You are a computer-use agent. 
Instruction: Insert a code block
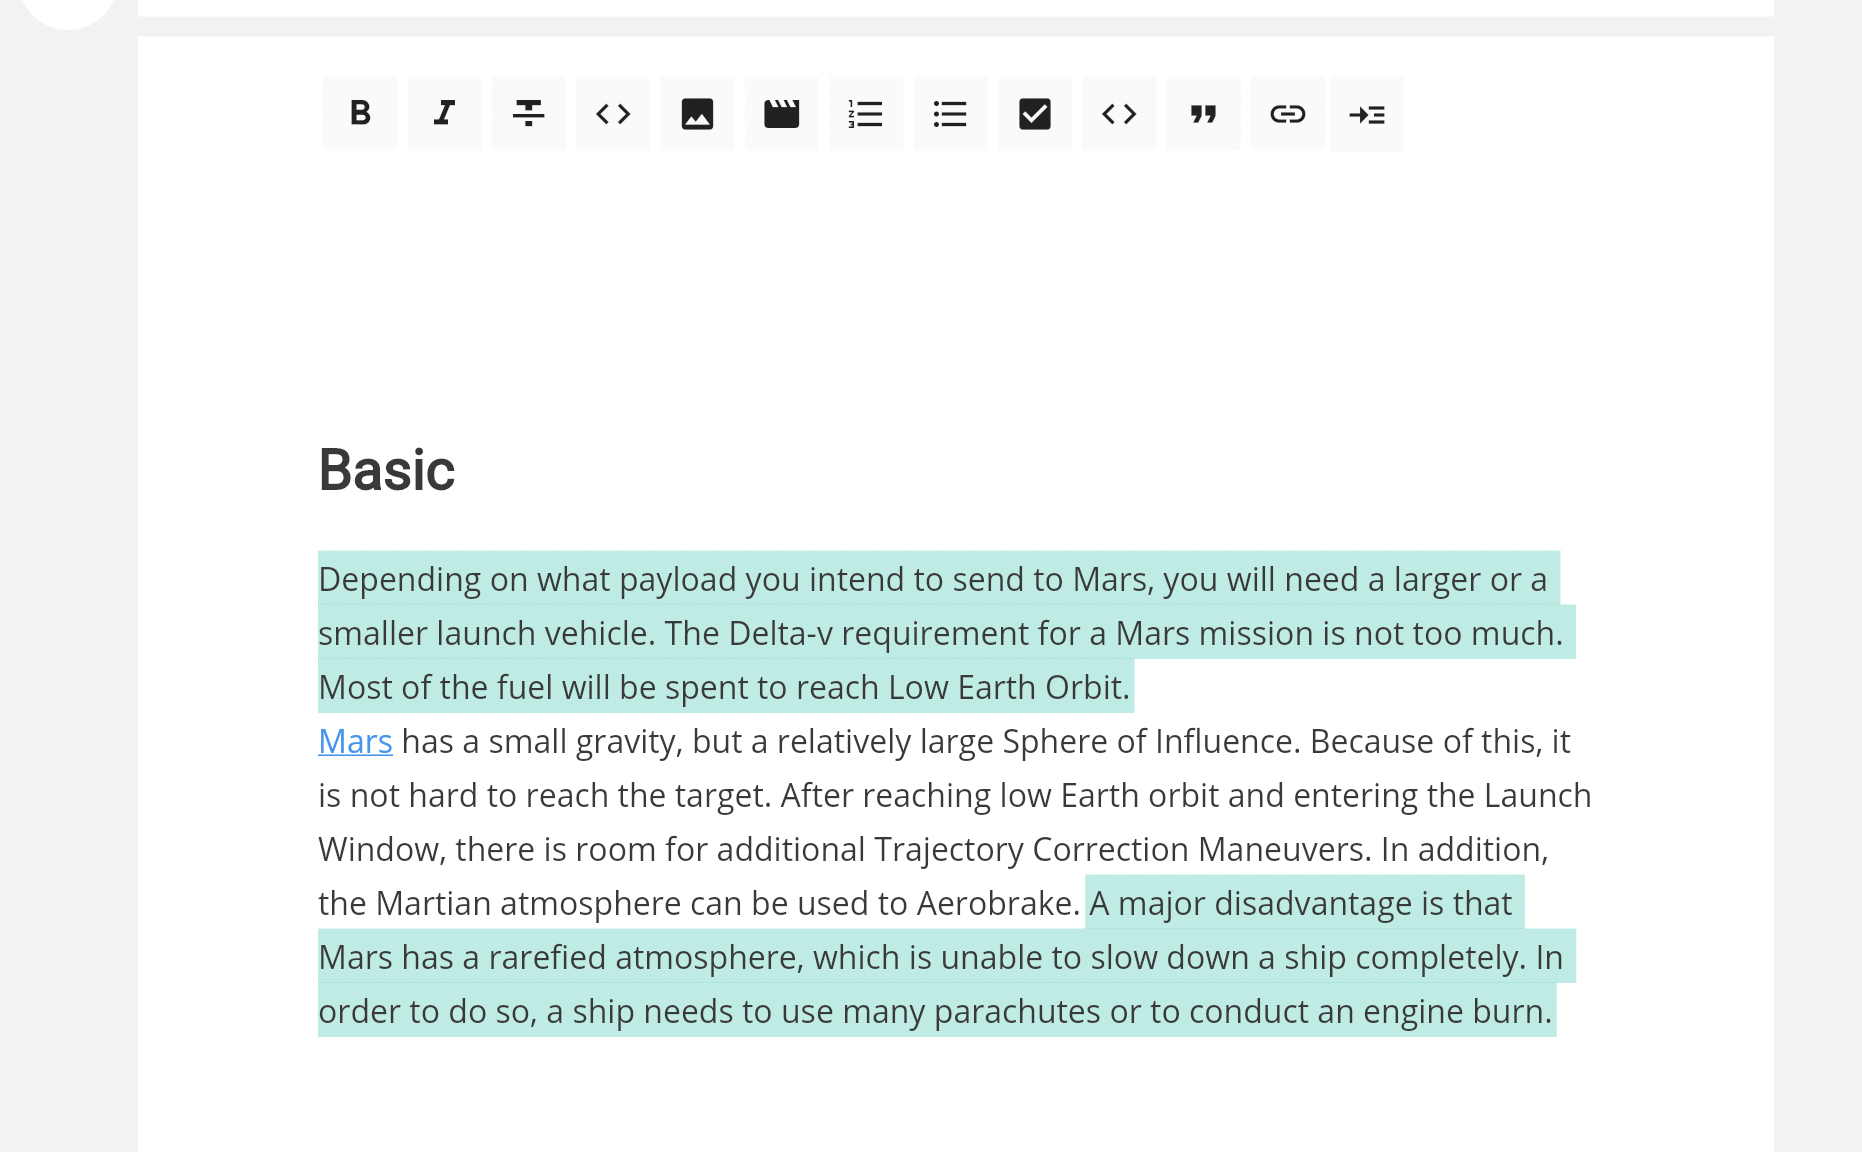[1119, 114]
